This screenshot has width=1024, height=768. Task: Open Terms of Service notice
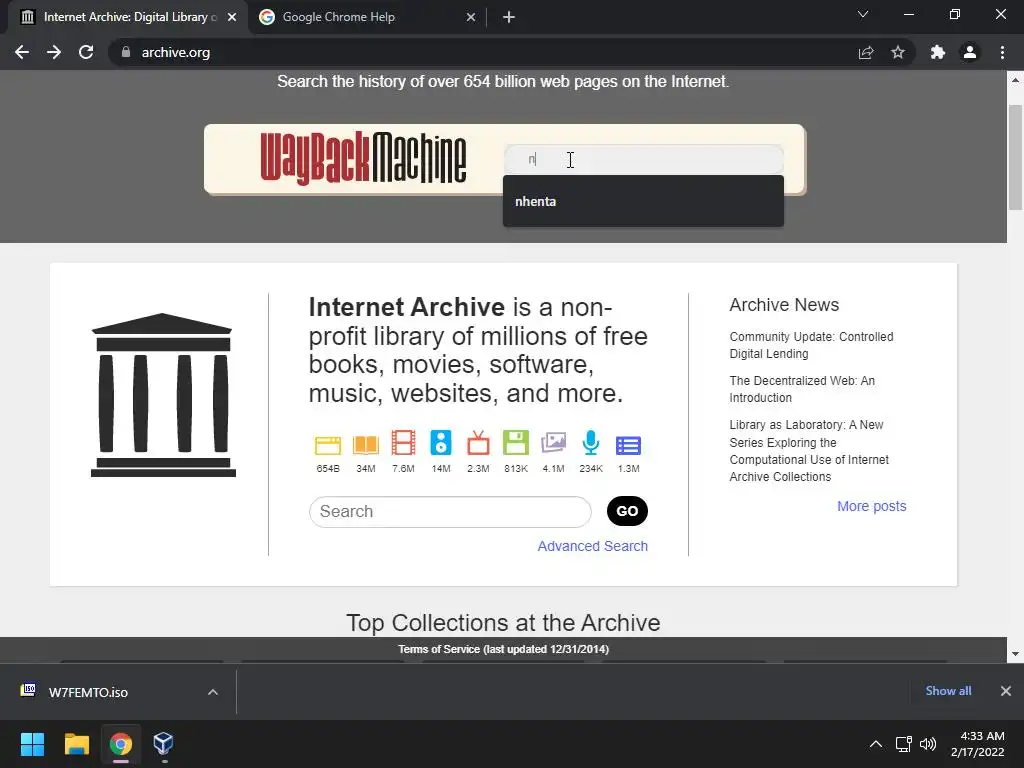tap(504, 649)
